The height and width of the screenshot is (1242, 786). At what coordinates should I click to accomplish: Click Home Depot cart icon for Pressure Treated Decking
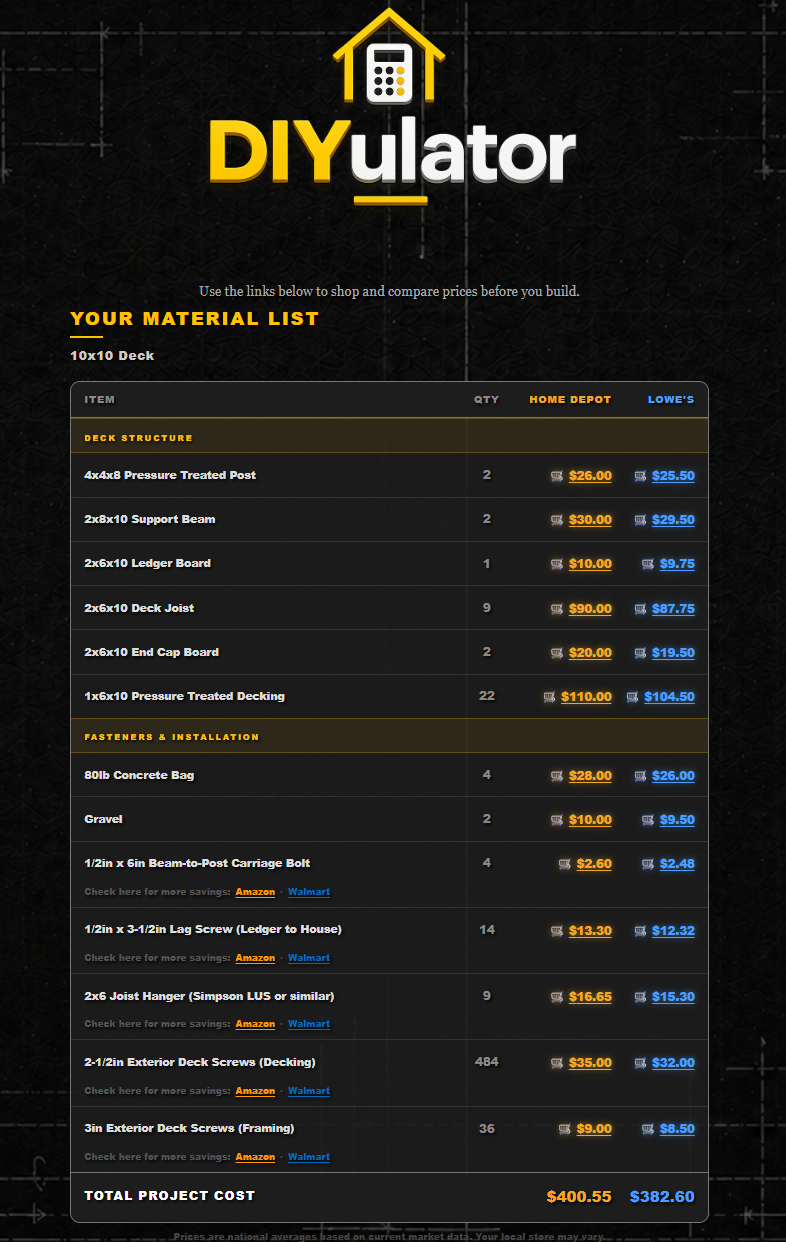coord(549,697)
